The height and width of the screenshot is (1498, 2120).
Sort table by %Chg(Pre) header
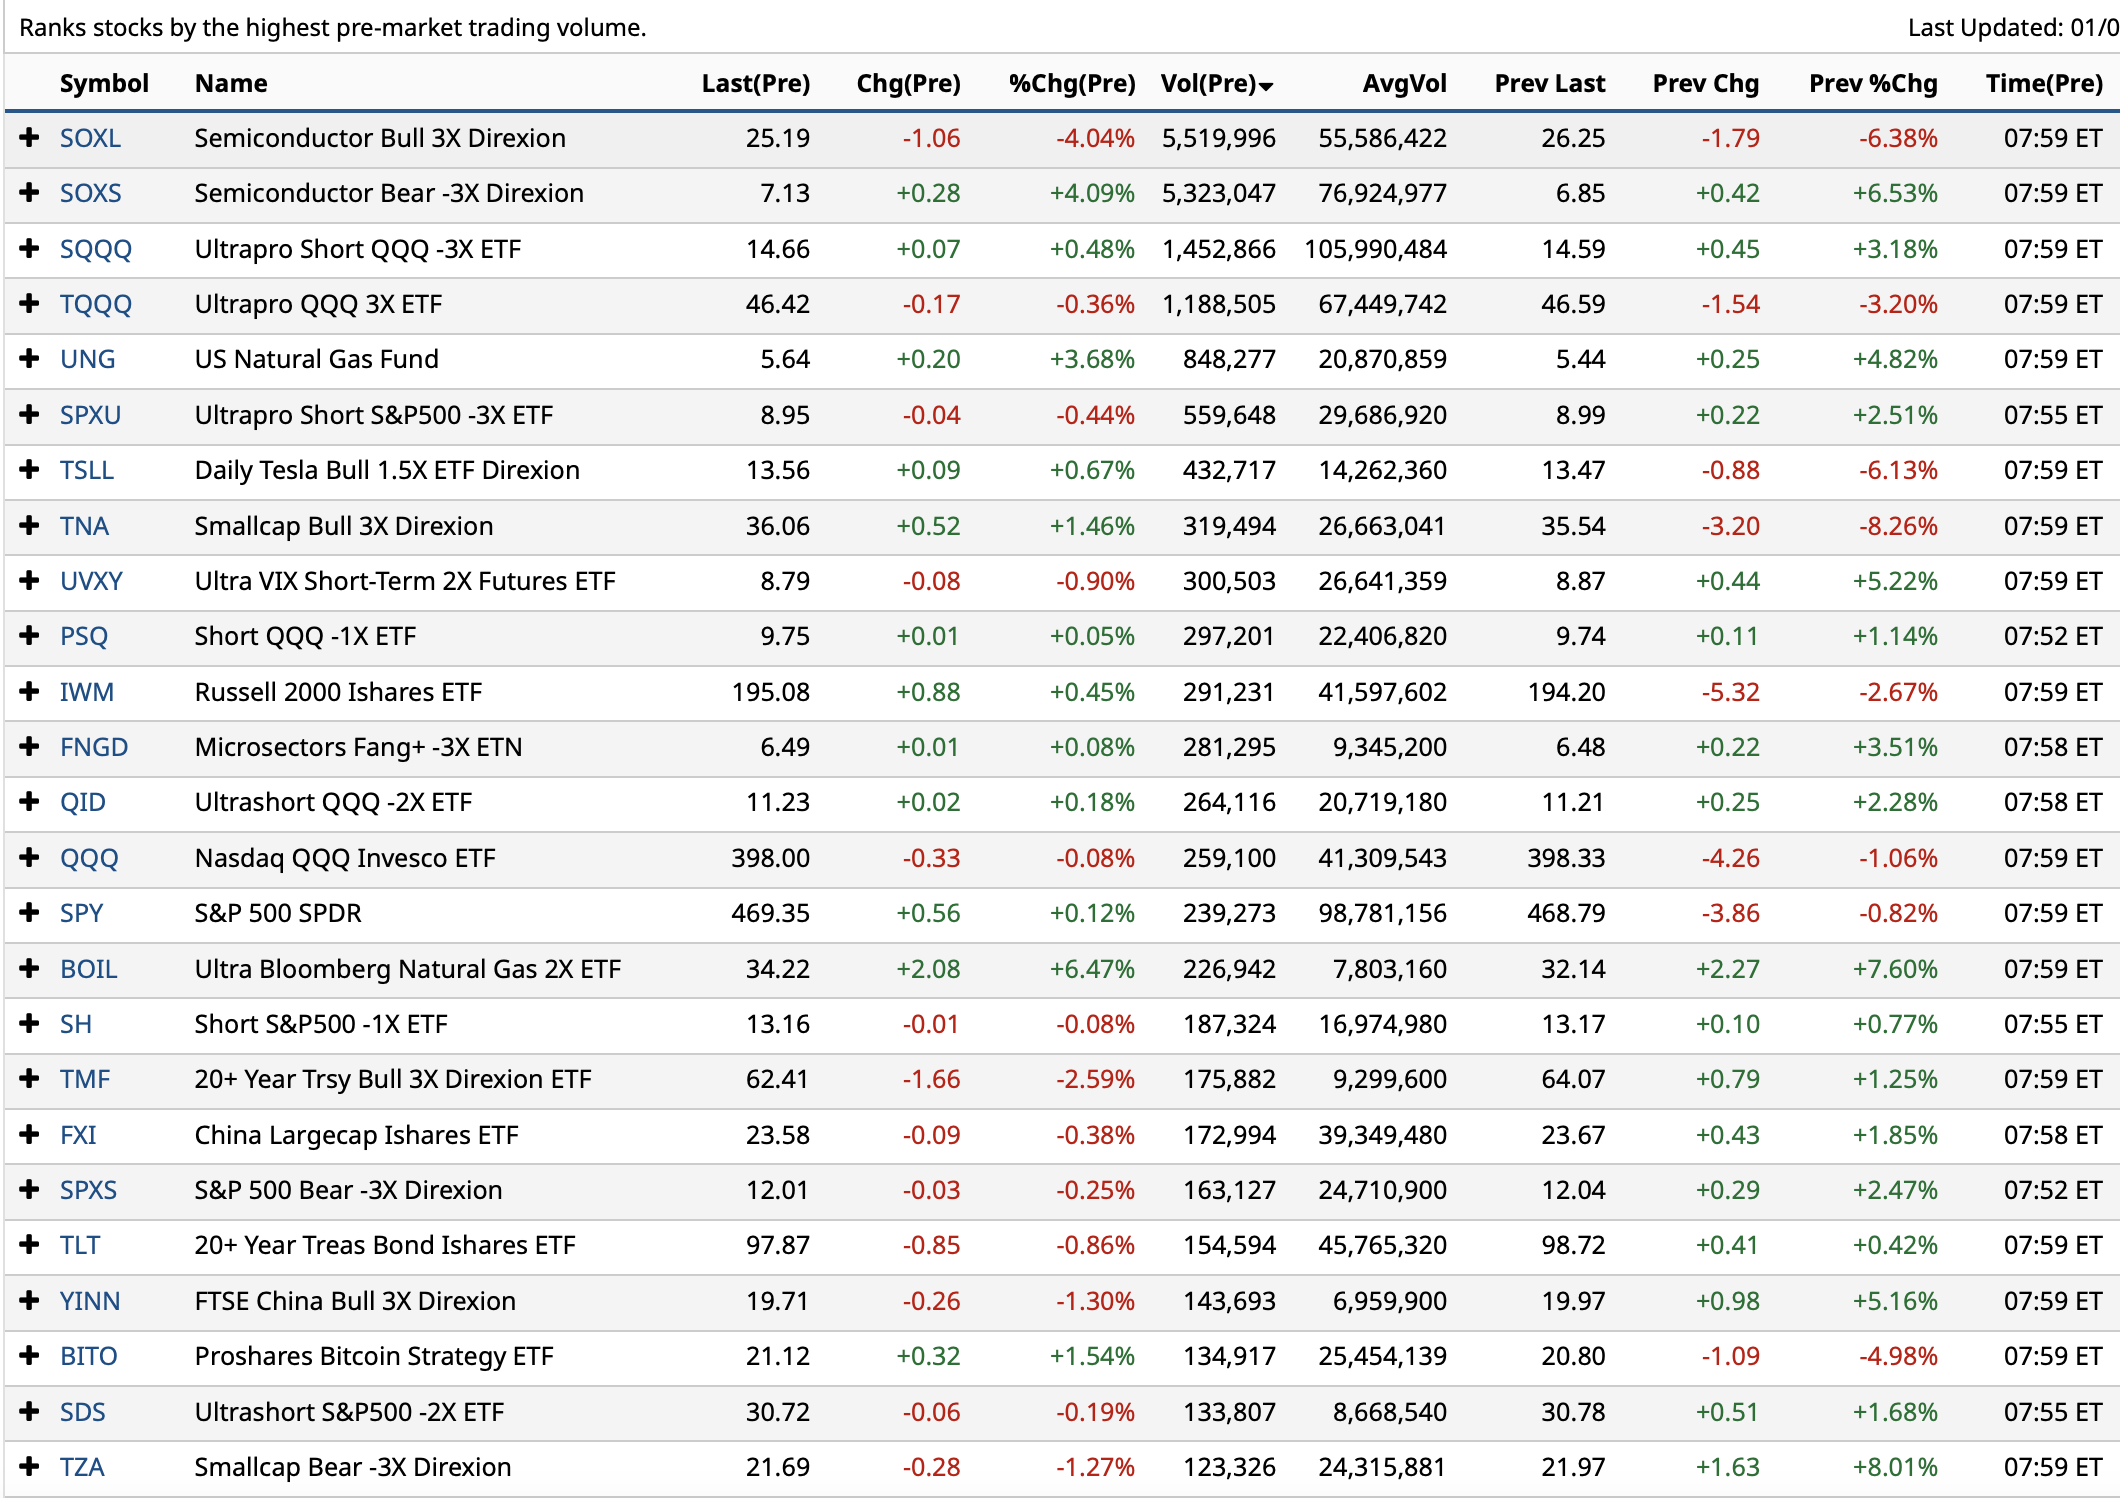[x=1071, y=84]
